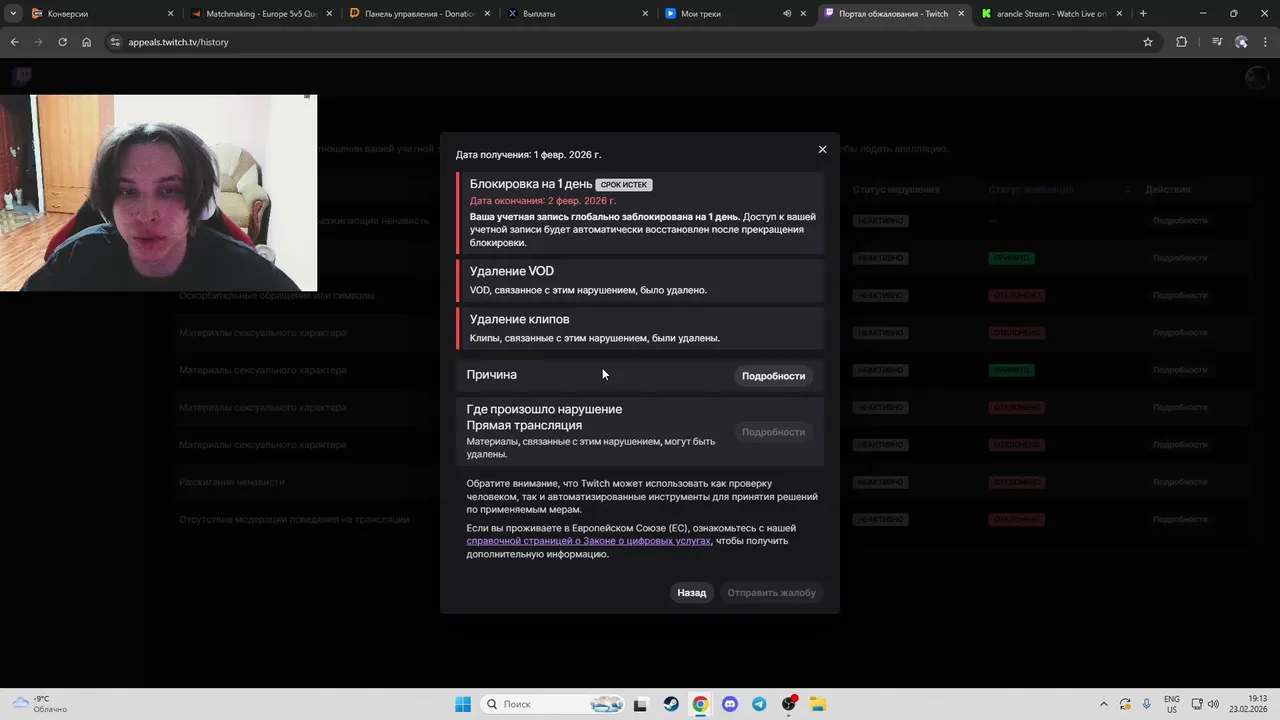Click the Twitch logo on the page
Viewport: 1280px width, 720px height.
click(x=22, y=77)
